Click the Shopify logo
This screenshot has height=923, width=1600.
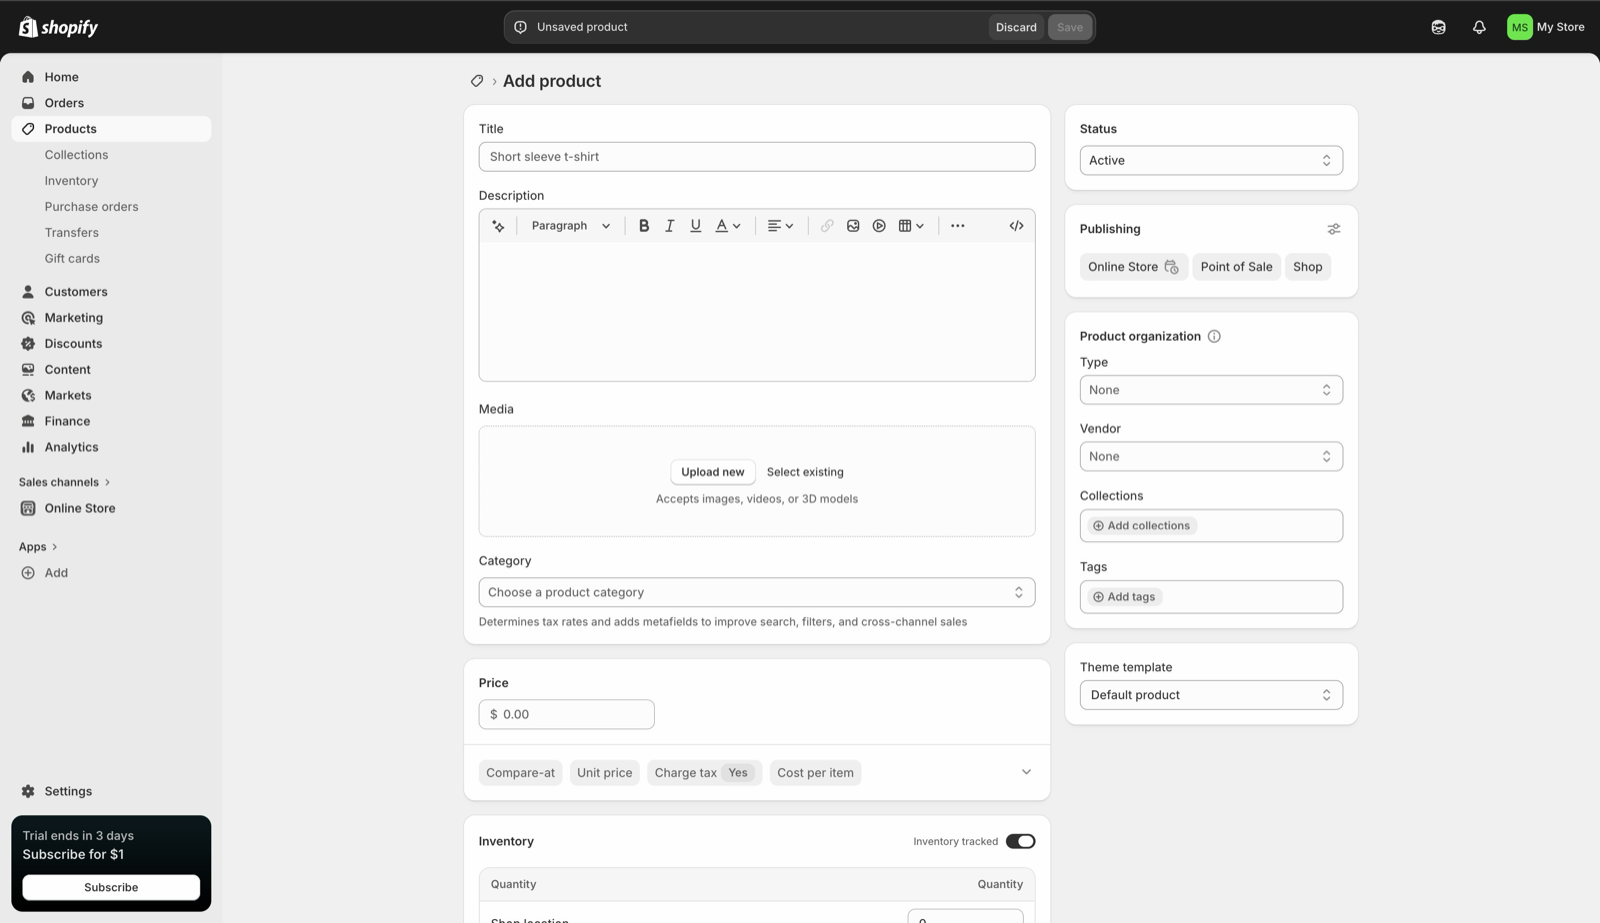(58, 27)
